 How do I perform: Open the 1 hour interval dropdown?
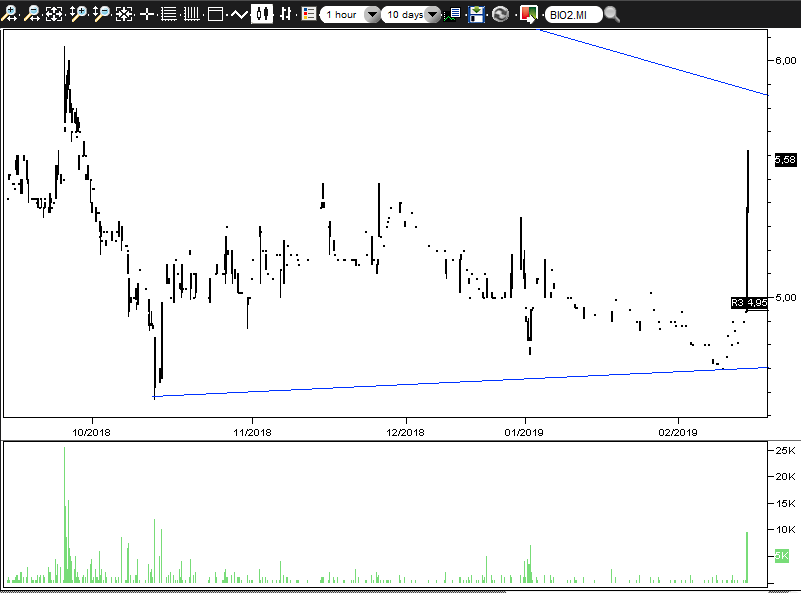[350, 14]
